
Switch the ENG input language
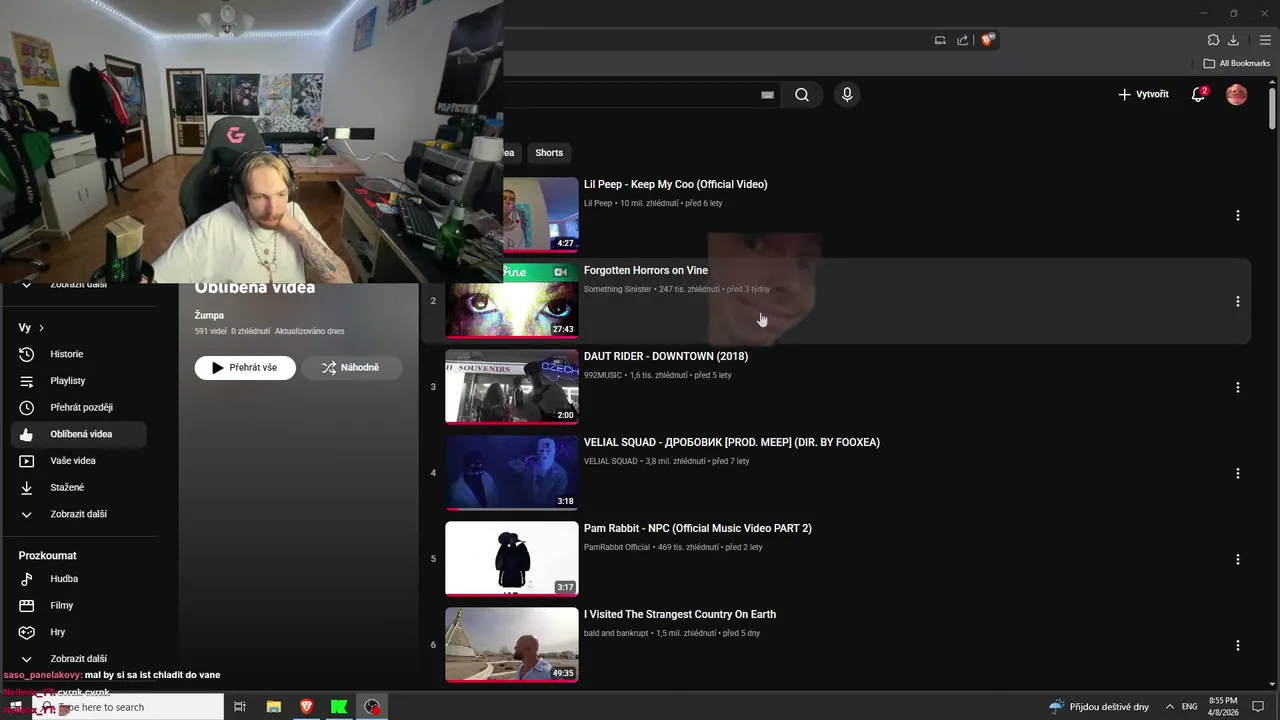pyautogui.click(x=1189, y=707)
